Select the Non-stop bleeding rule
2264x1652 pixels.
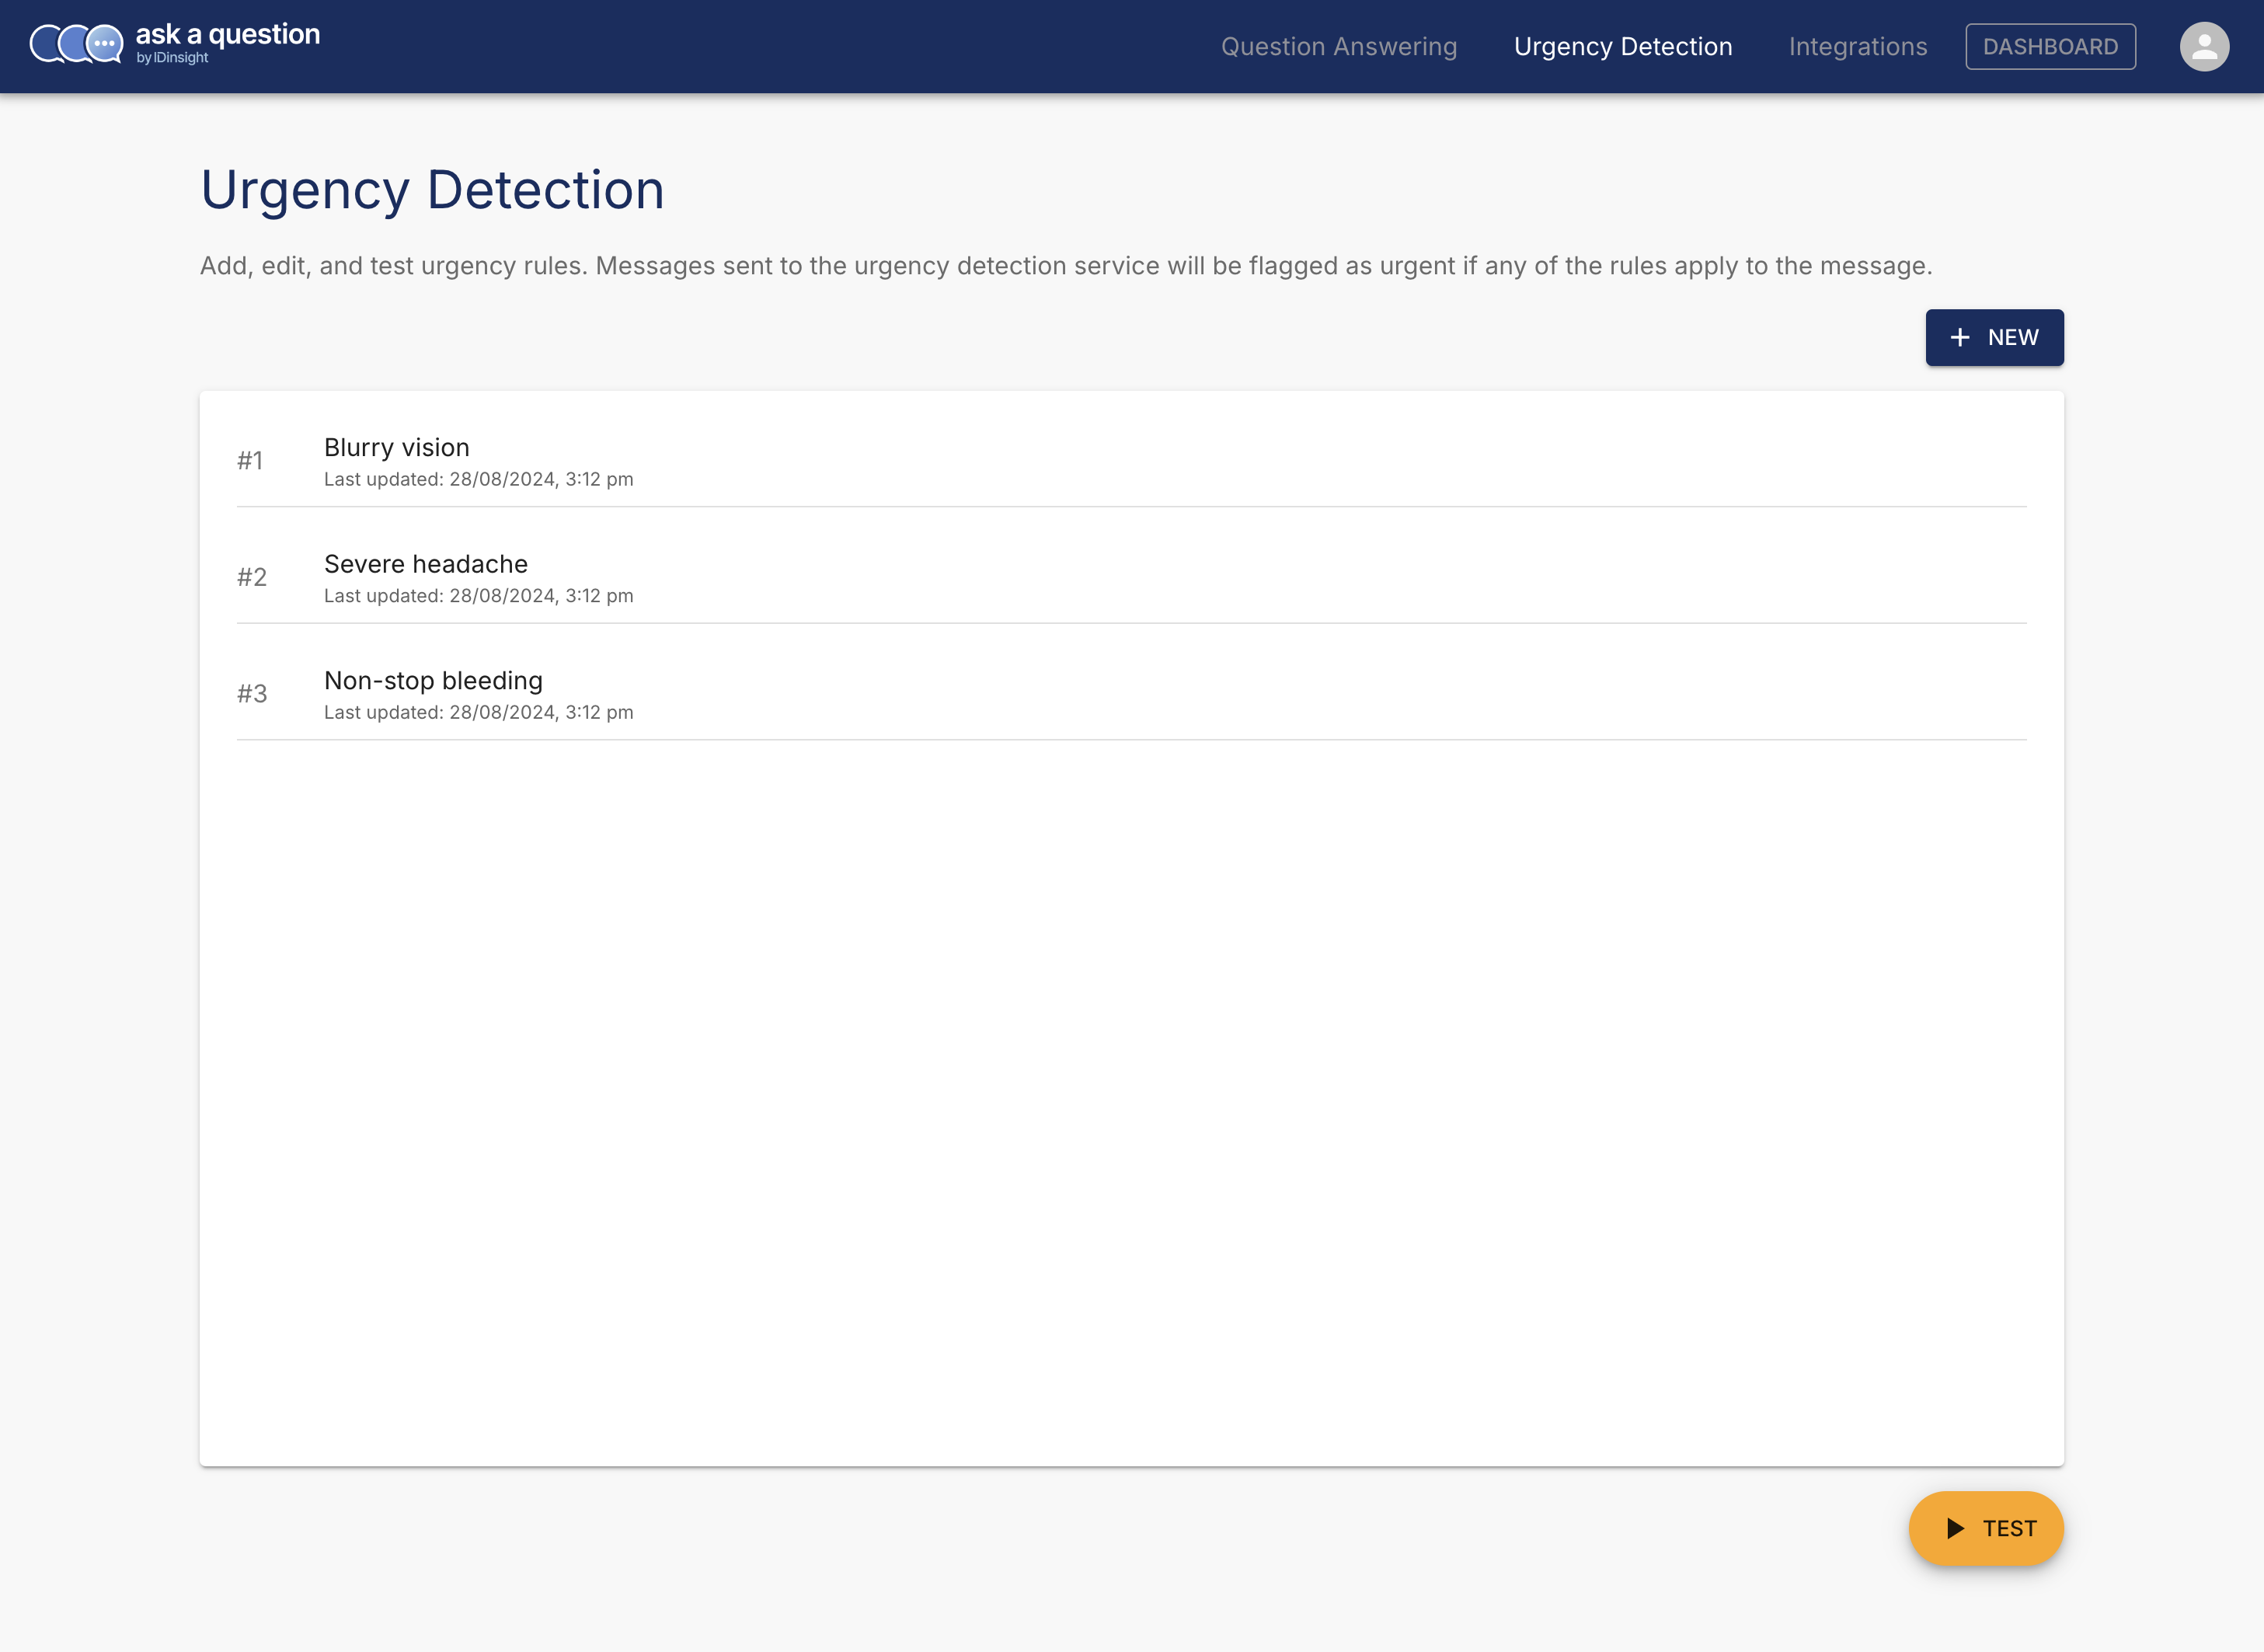coord(433,681)
